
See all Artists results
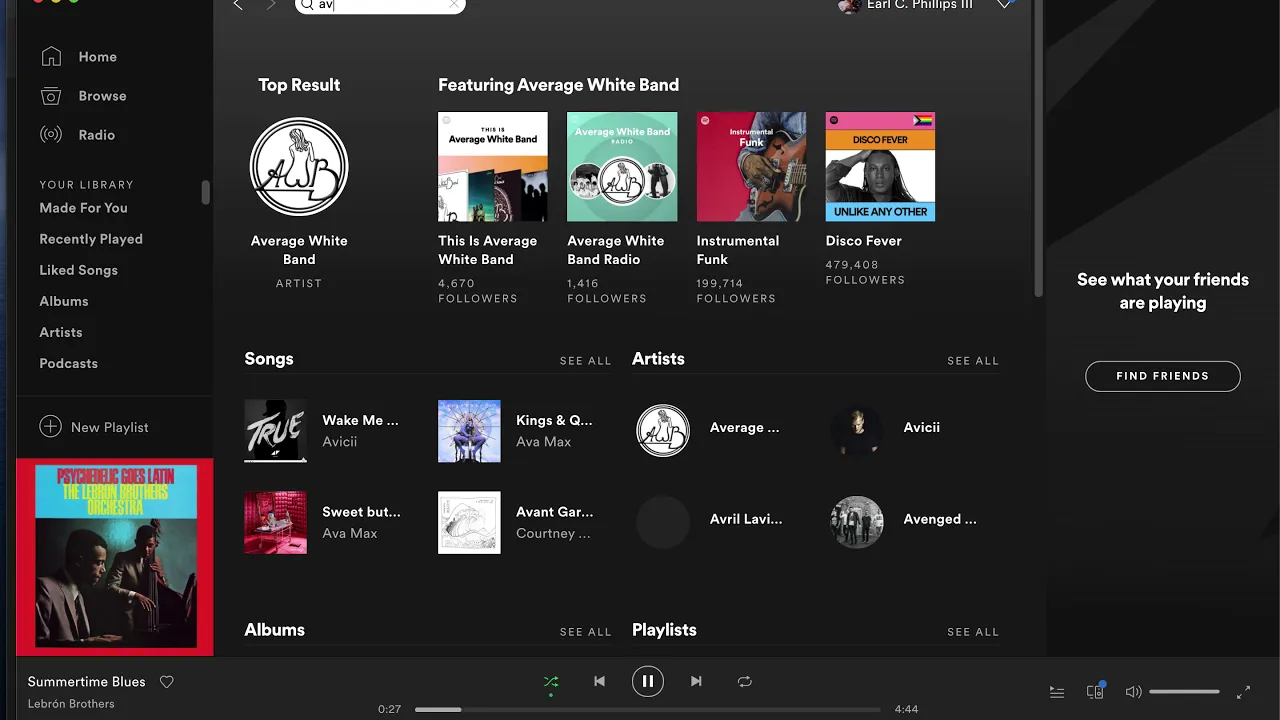tap(973, 361)
